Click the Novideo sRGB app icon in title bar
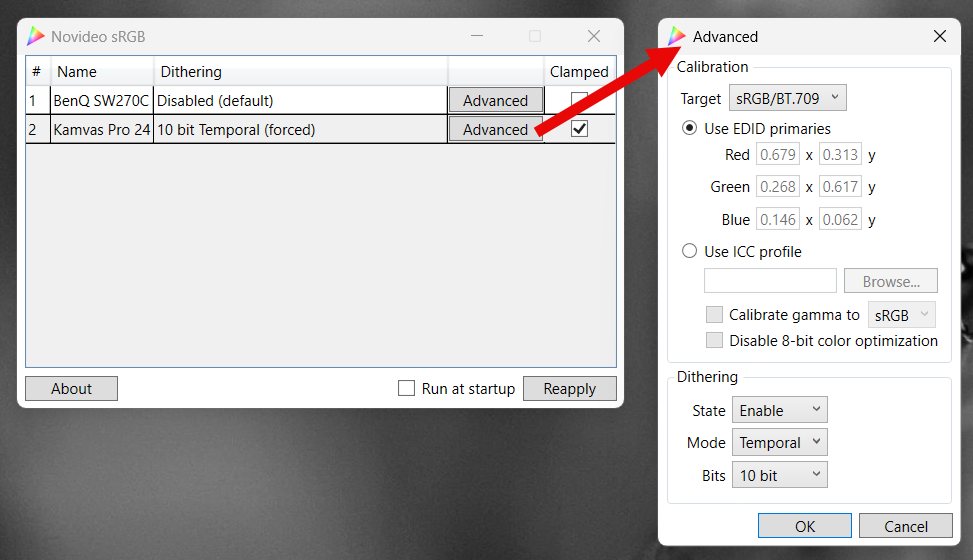The width and height of the screenshot is (973, 560). [x=36, y=37]
